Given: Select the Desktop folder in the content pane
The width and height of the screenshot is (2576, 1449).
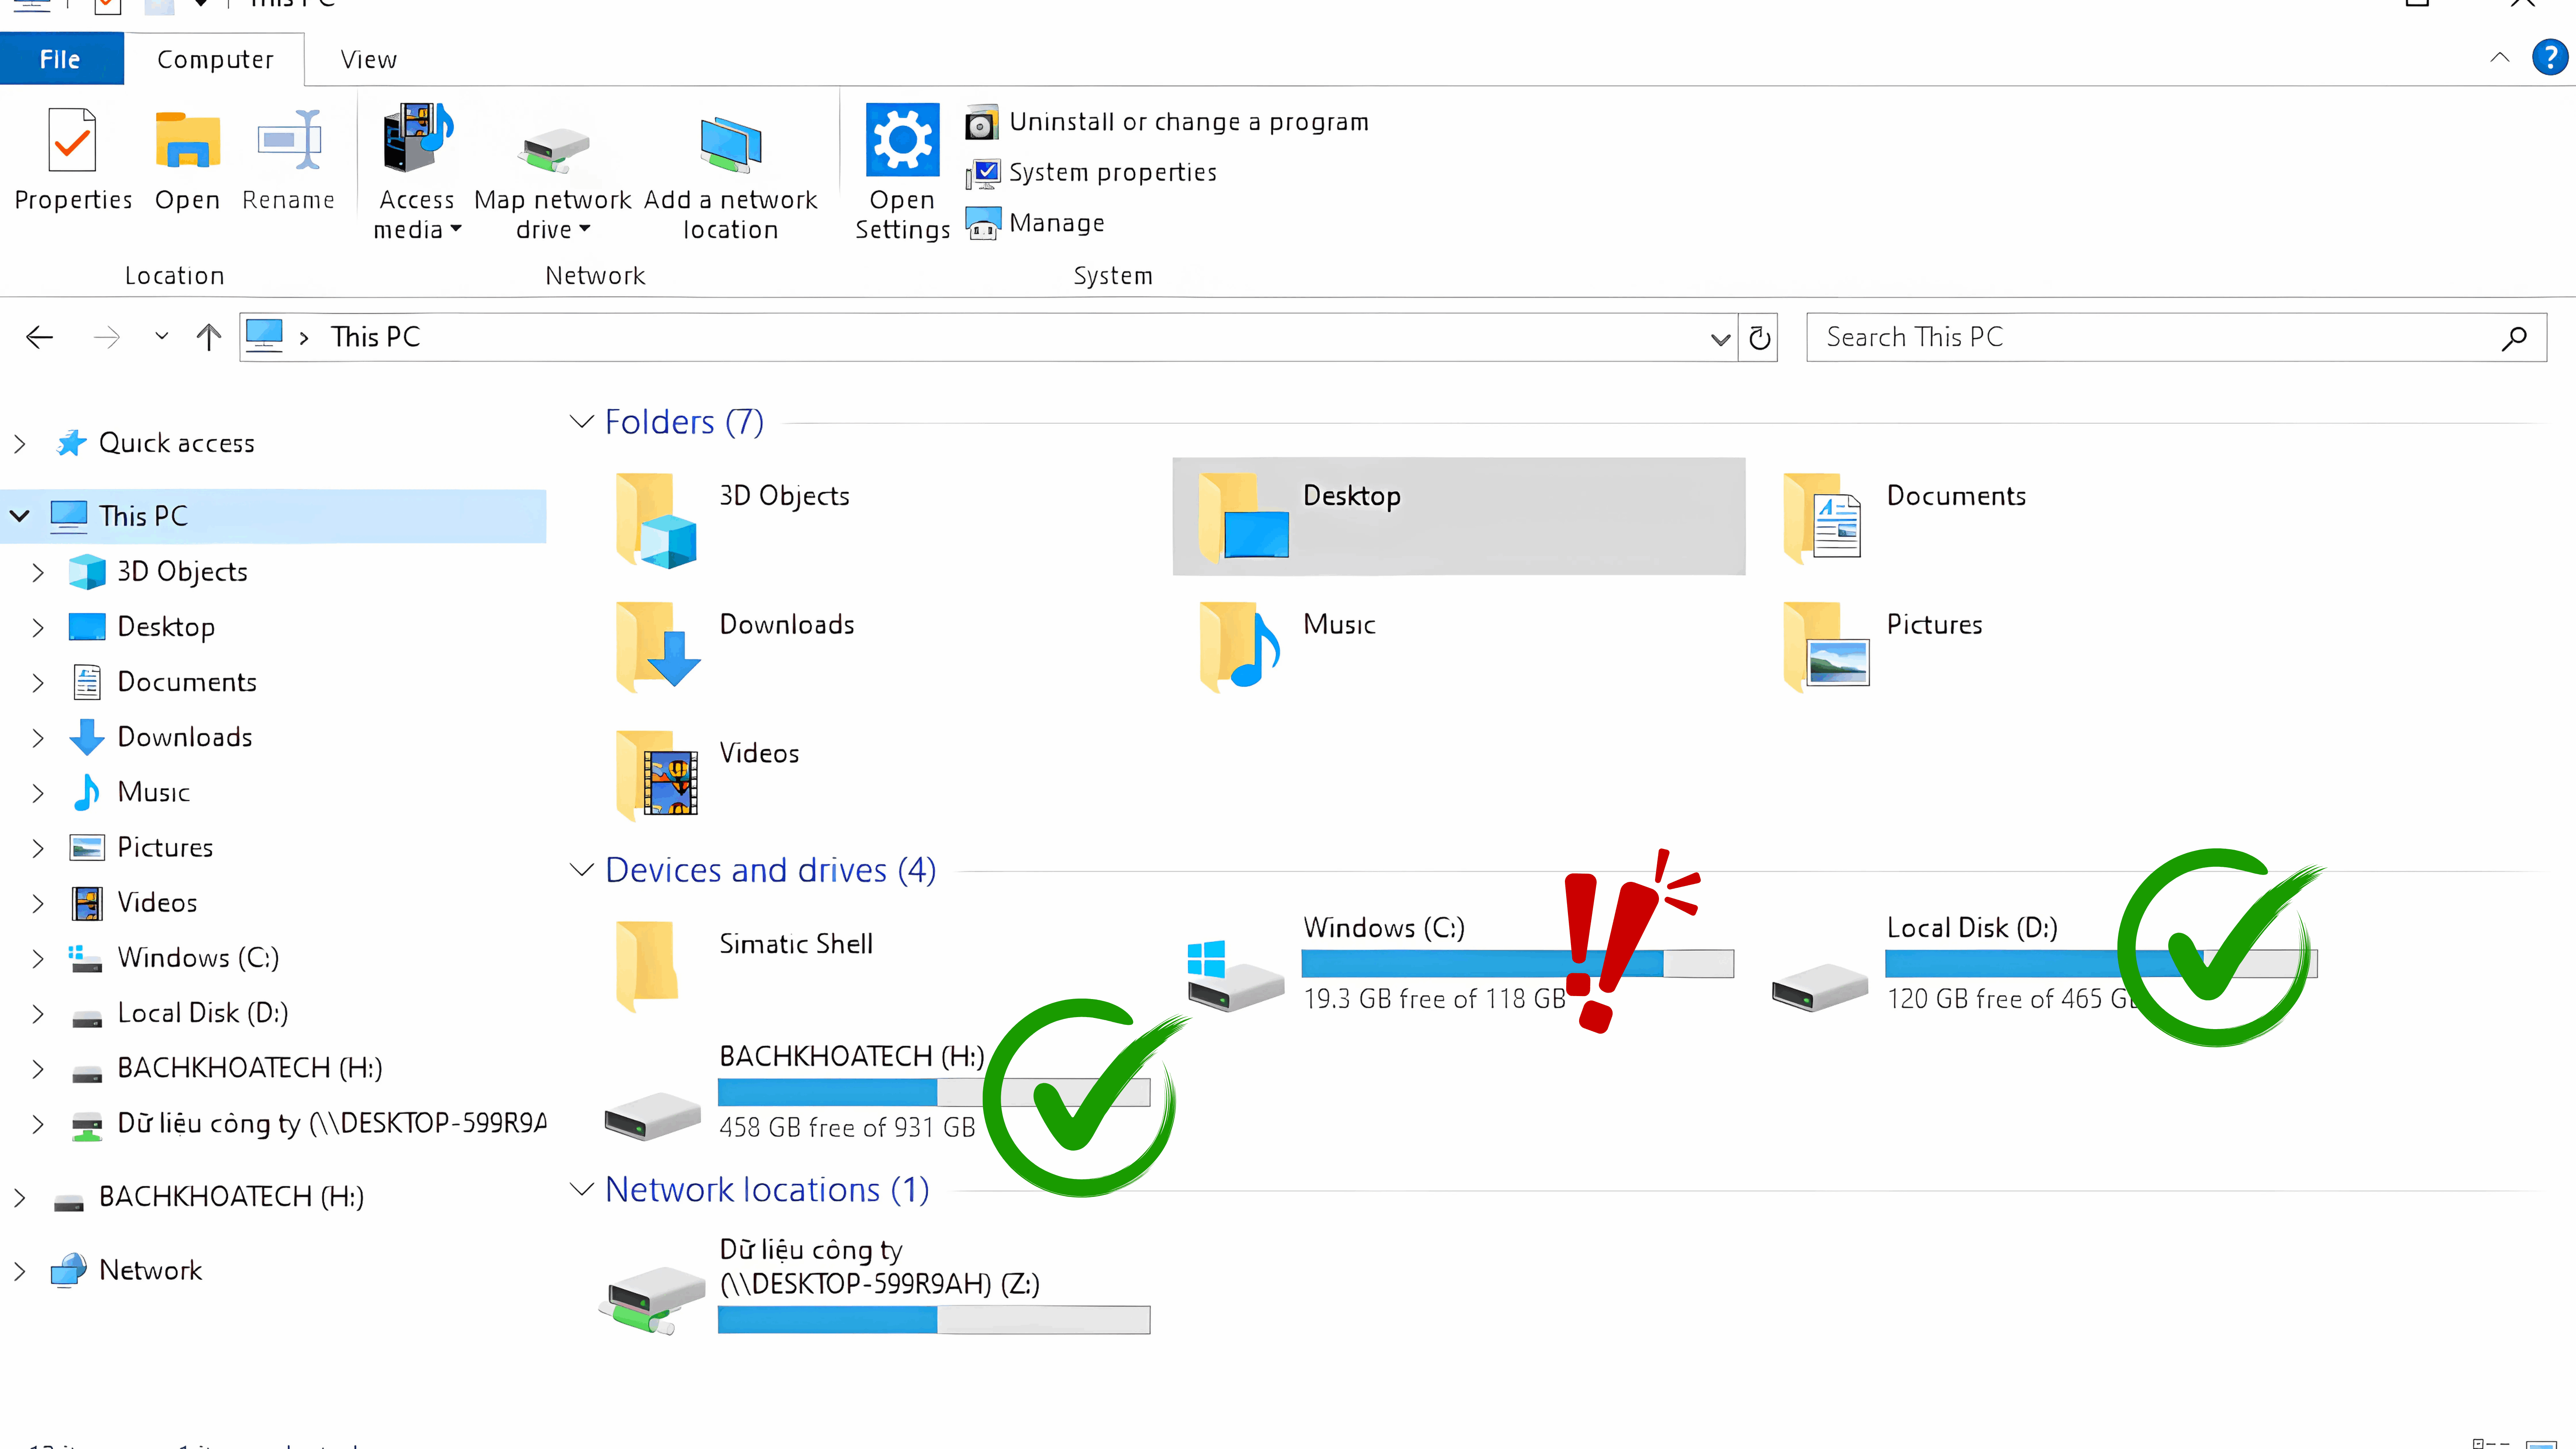Looking at the screenshot, I should [x=1458, y=517].
